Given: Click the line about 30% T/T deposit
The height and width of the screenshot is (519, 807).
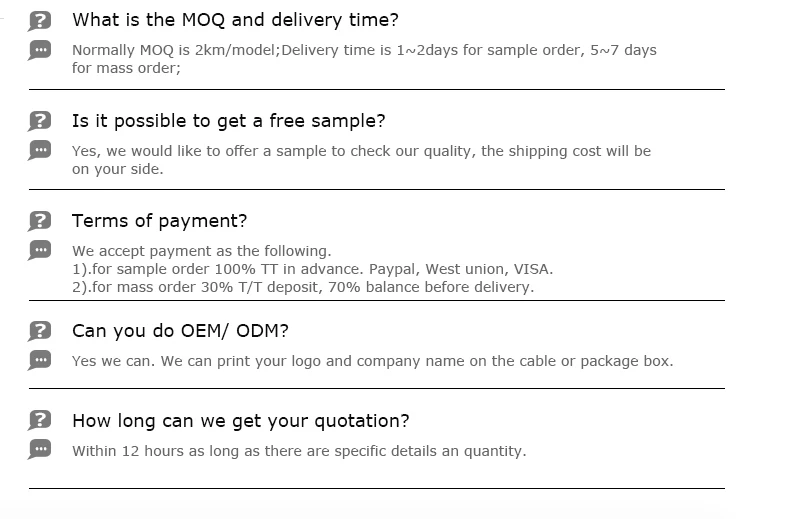Looking at the screenshot, I should (x=303, y=287).
